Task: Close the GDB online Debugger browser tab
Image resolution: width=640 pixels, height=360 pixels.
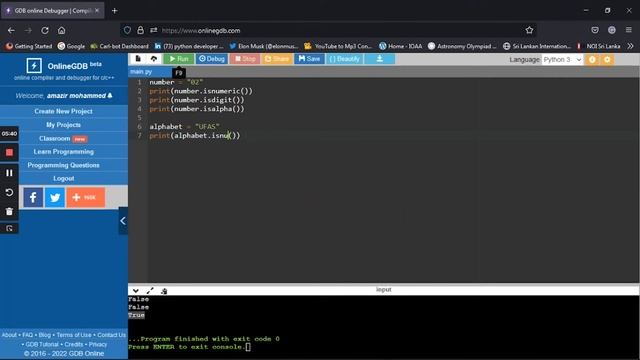Action: (x=97, y=11)
